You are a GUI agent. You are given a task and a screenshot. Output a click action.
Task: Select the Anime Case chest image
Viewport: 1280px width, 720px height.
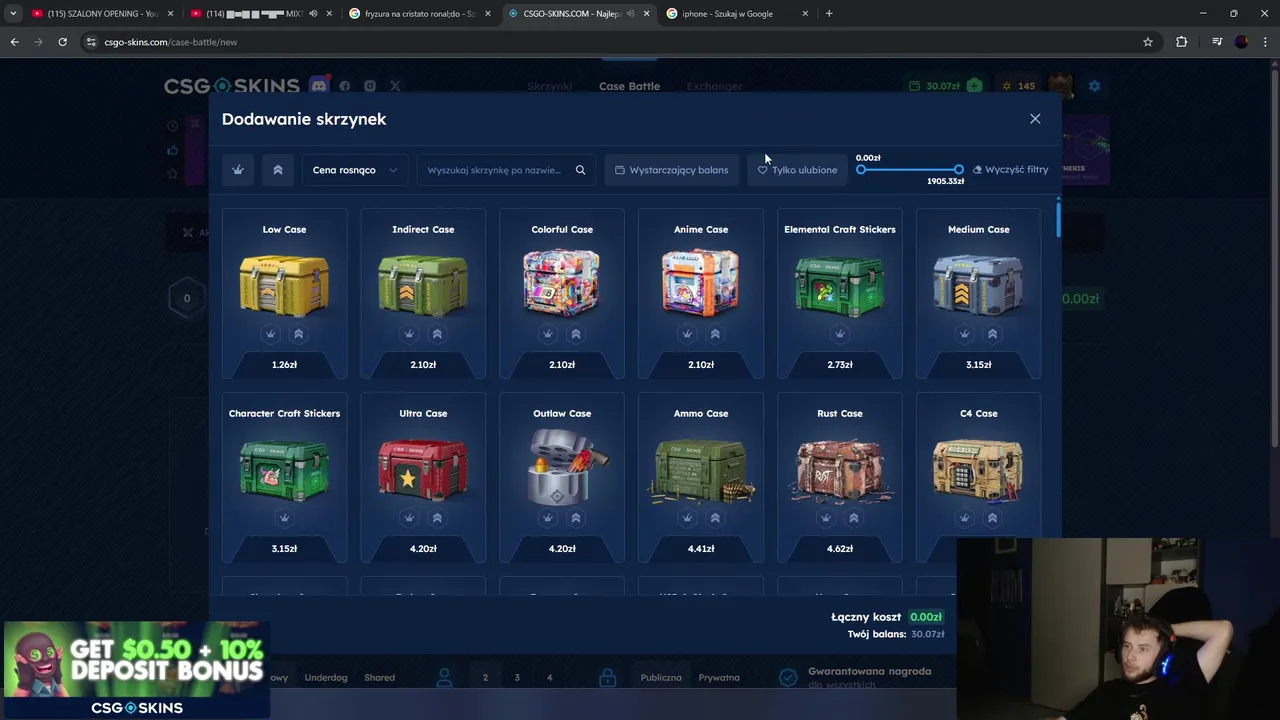point(701,283)
